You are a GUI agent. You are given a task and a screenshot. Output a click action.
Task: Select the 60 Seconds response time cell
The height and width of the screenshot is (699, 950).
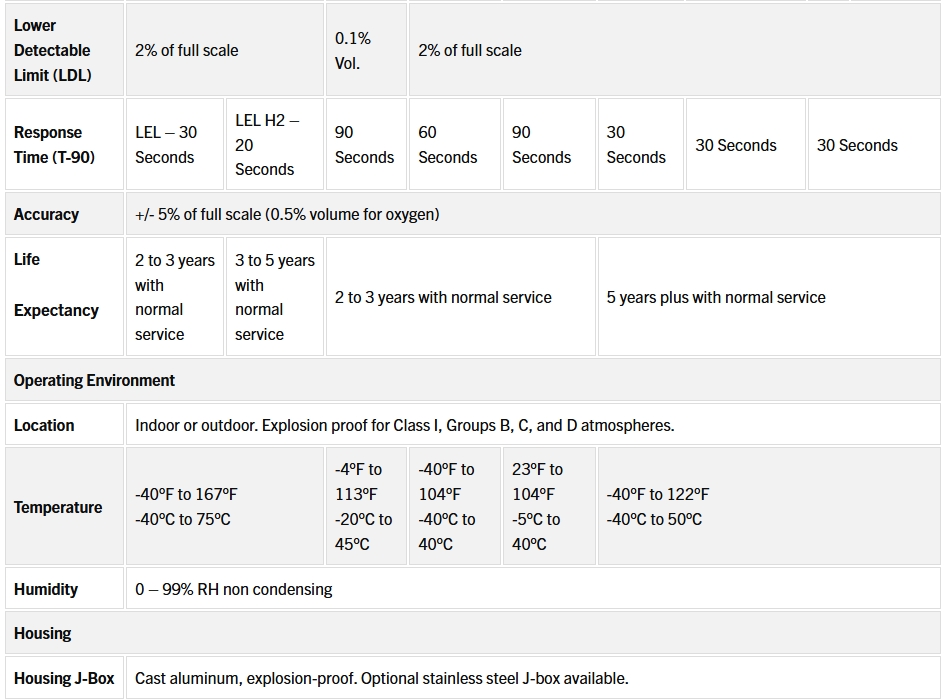click(447, 145)
